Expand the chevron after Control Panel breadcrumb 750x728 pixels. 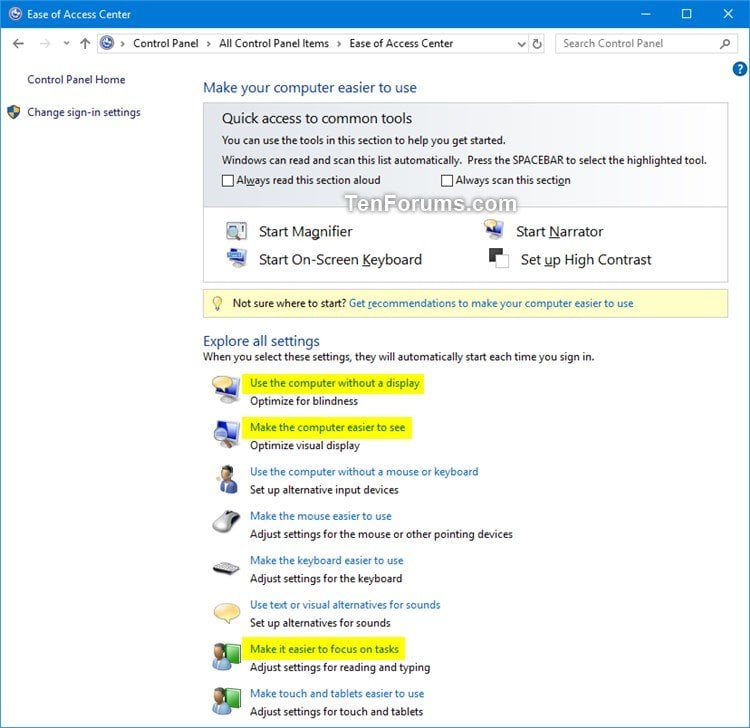209,44
